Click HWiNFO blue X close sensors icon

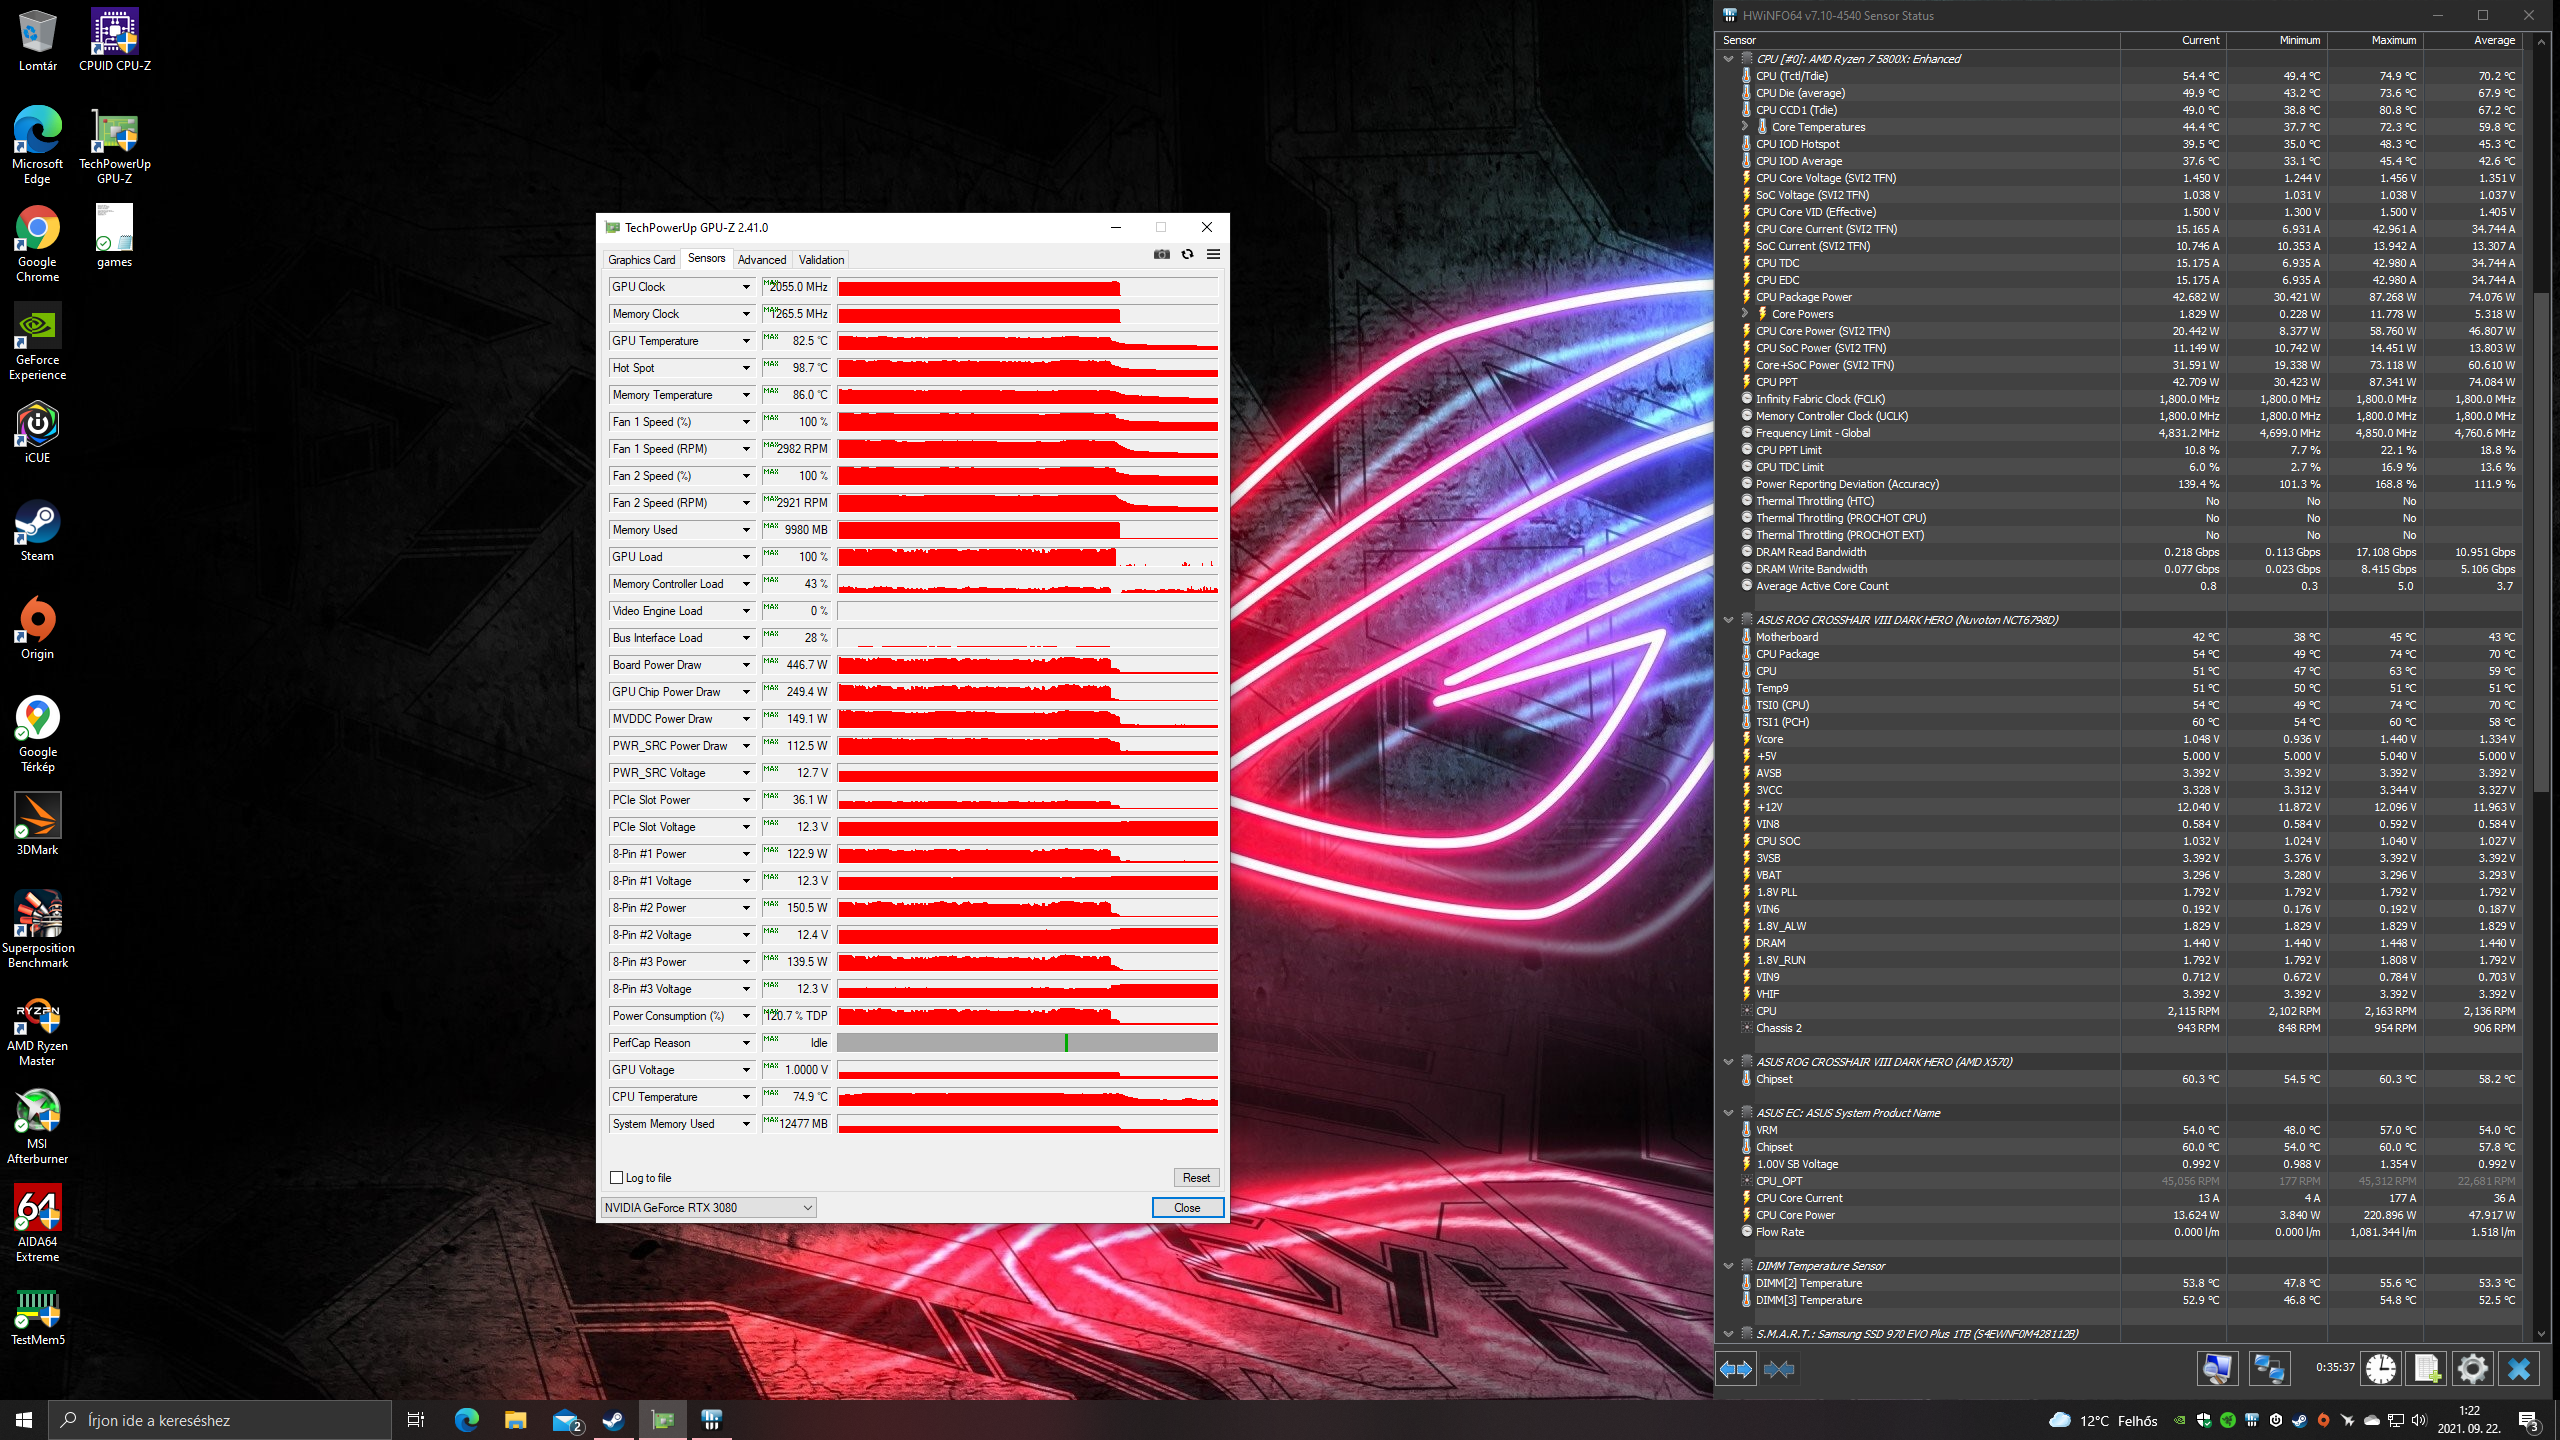tap(2519, 1368)
